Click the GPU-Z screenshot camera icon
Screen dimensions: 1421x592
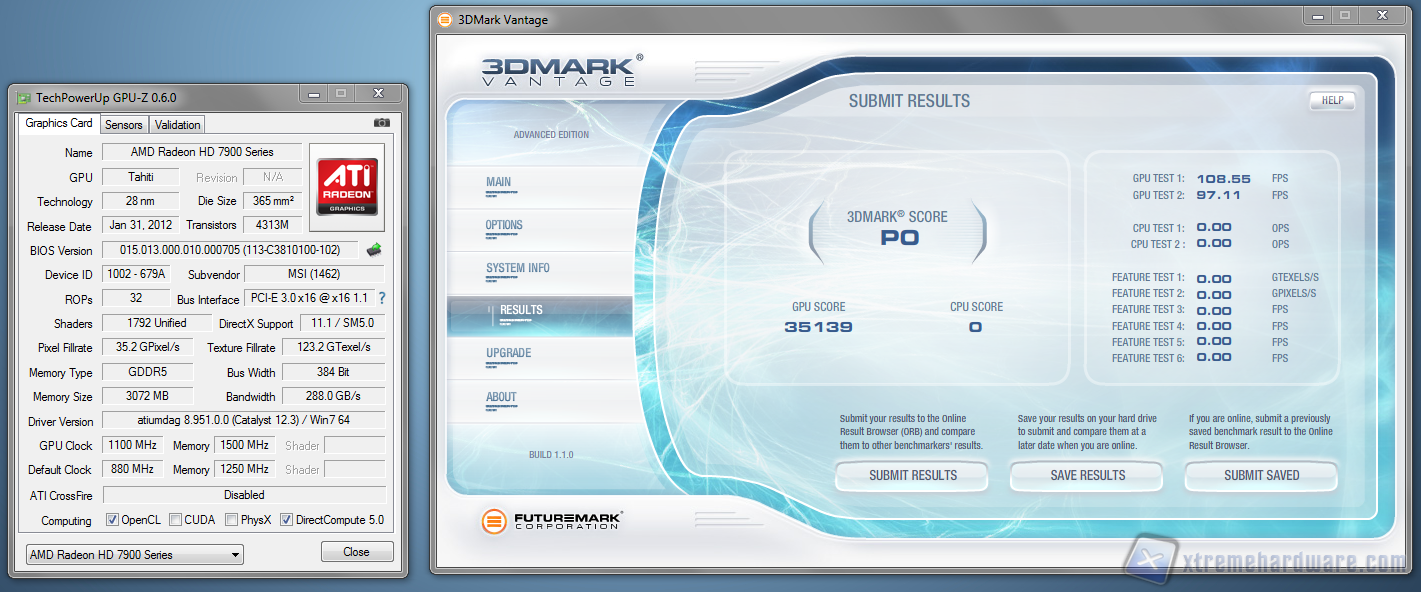381,123
